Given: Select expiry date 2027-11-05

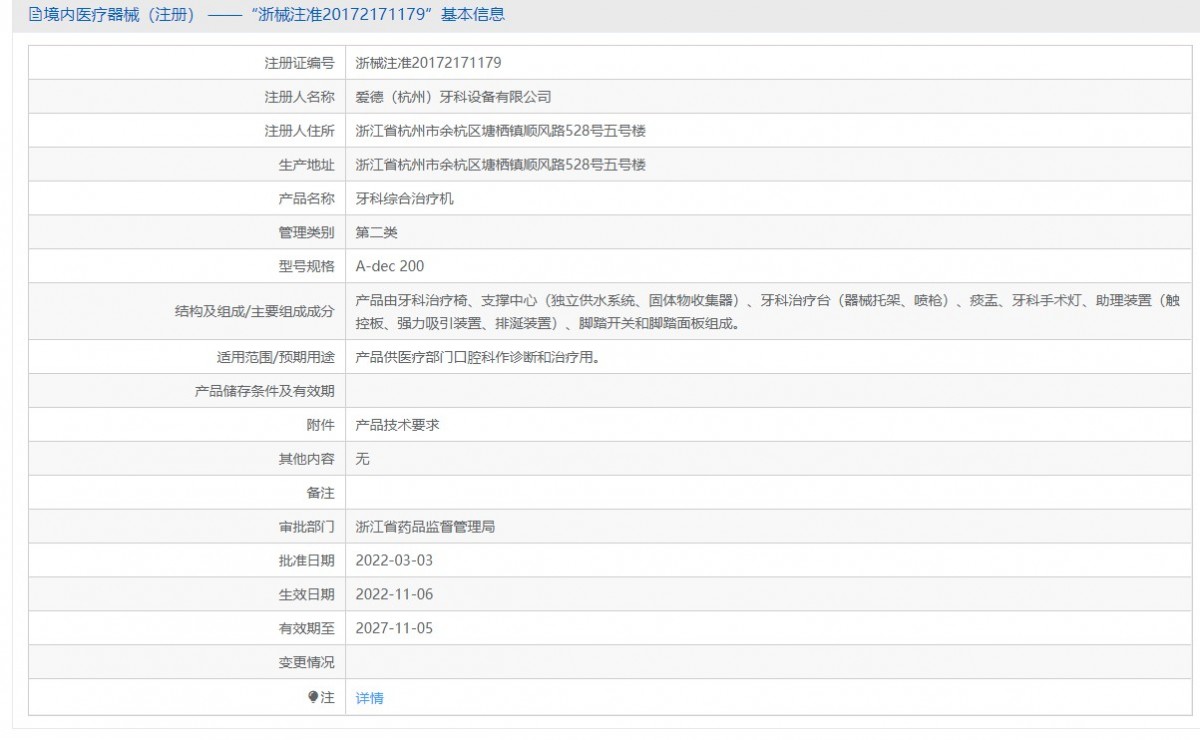Looking at the screenshot, I should coord(394,629).
